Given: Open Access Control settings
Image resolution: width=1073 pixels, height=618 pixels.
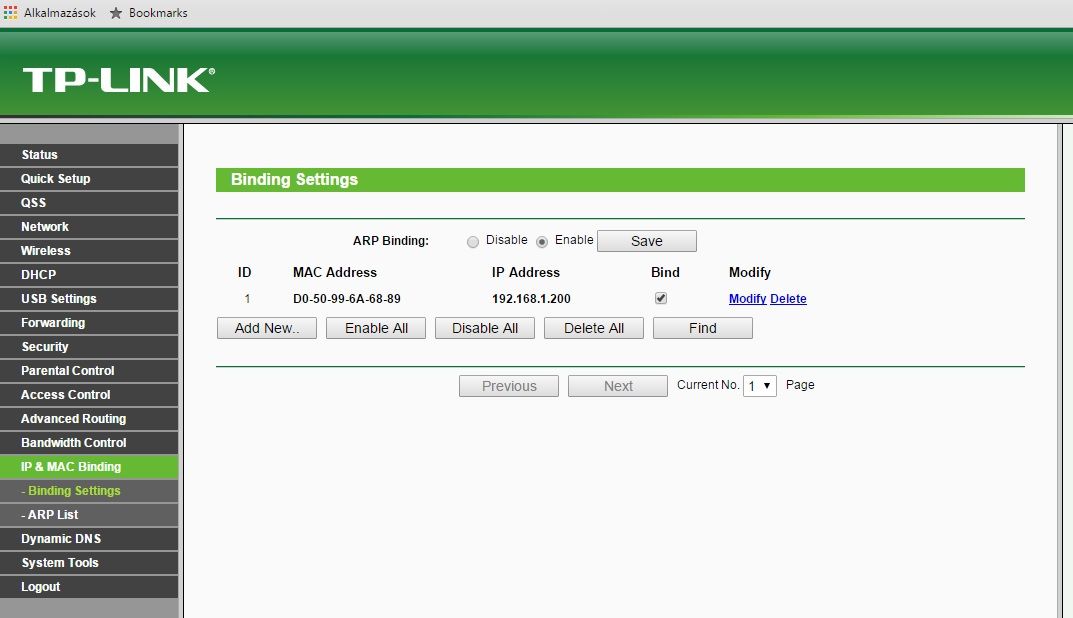Looking at the screenshot, I should (89, 394).
